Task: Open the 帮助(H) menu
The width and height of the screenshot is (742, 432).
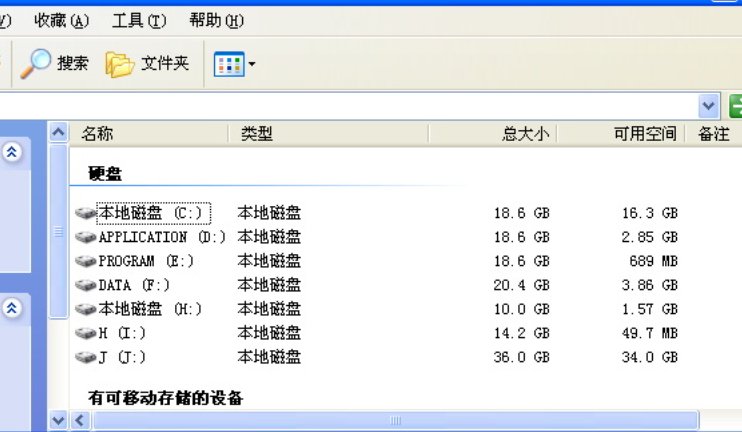Action: pos(217,20)
